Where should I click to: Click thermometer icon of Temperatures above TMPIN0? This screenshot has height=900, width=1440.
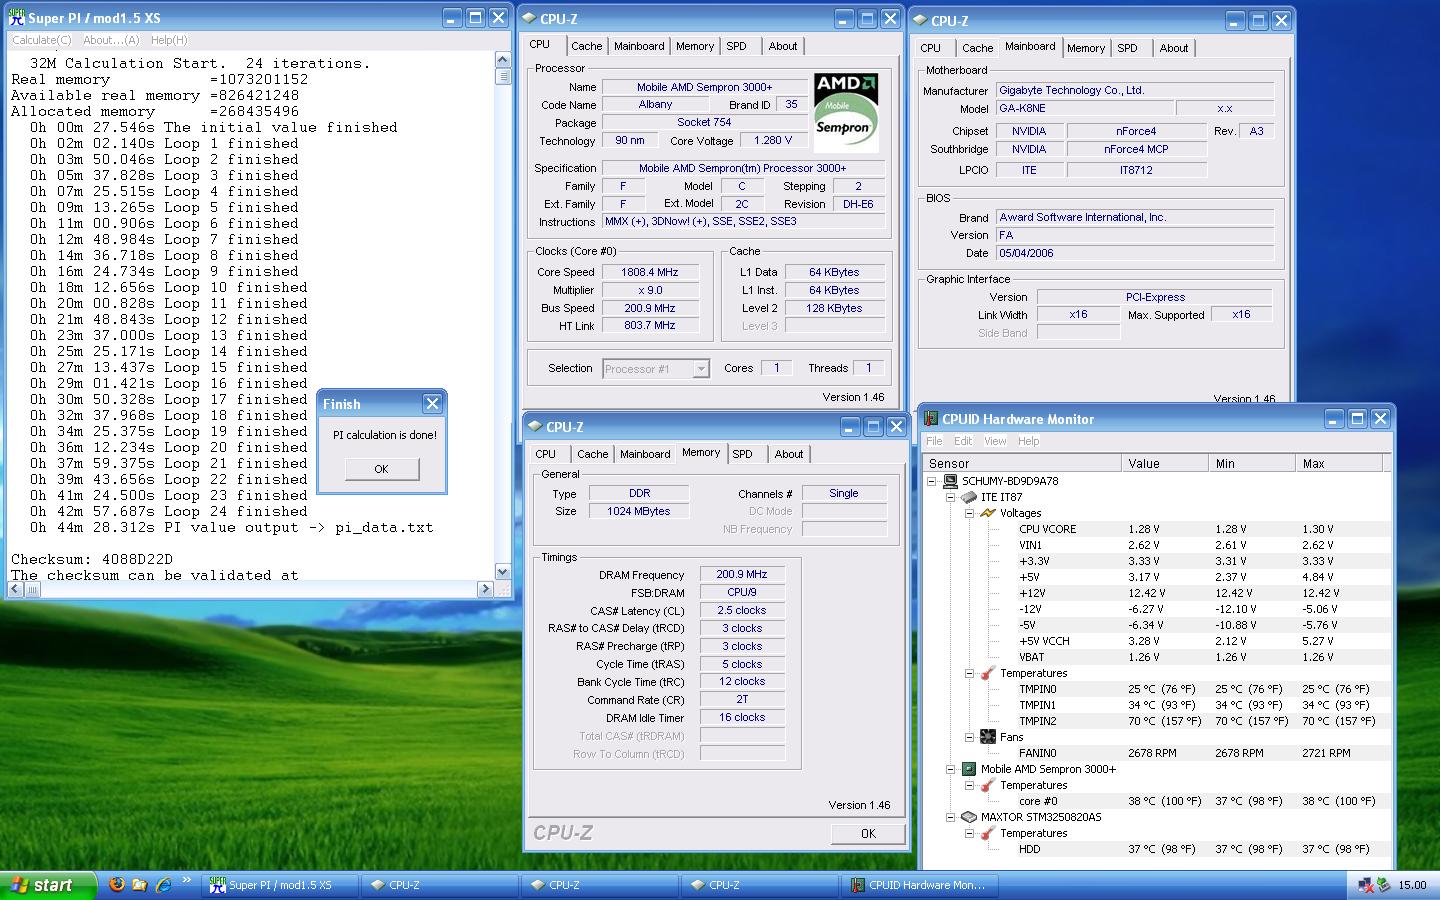tap(988, 673)
